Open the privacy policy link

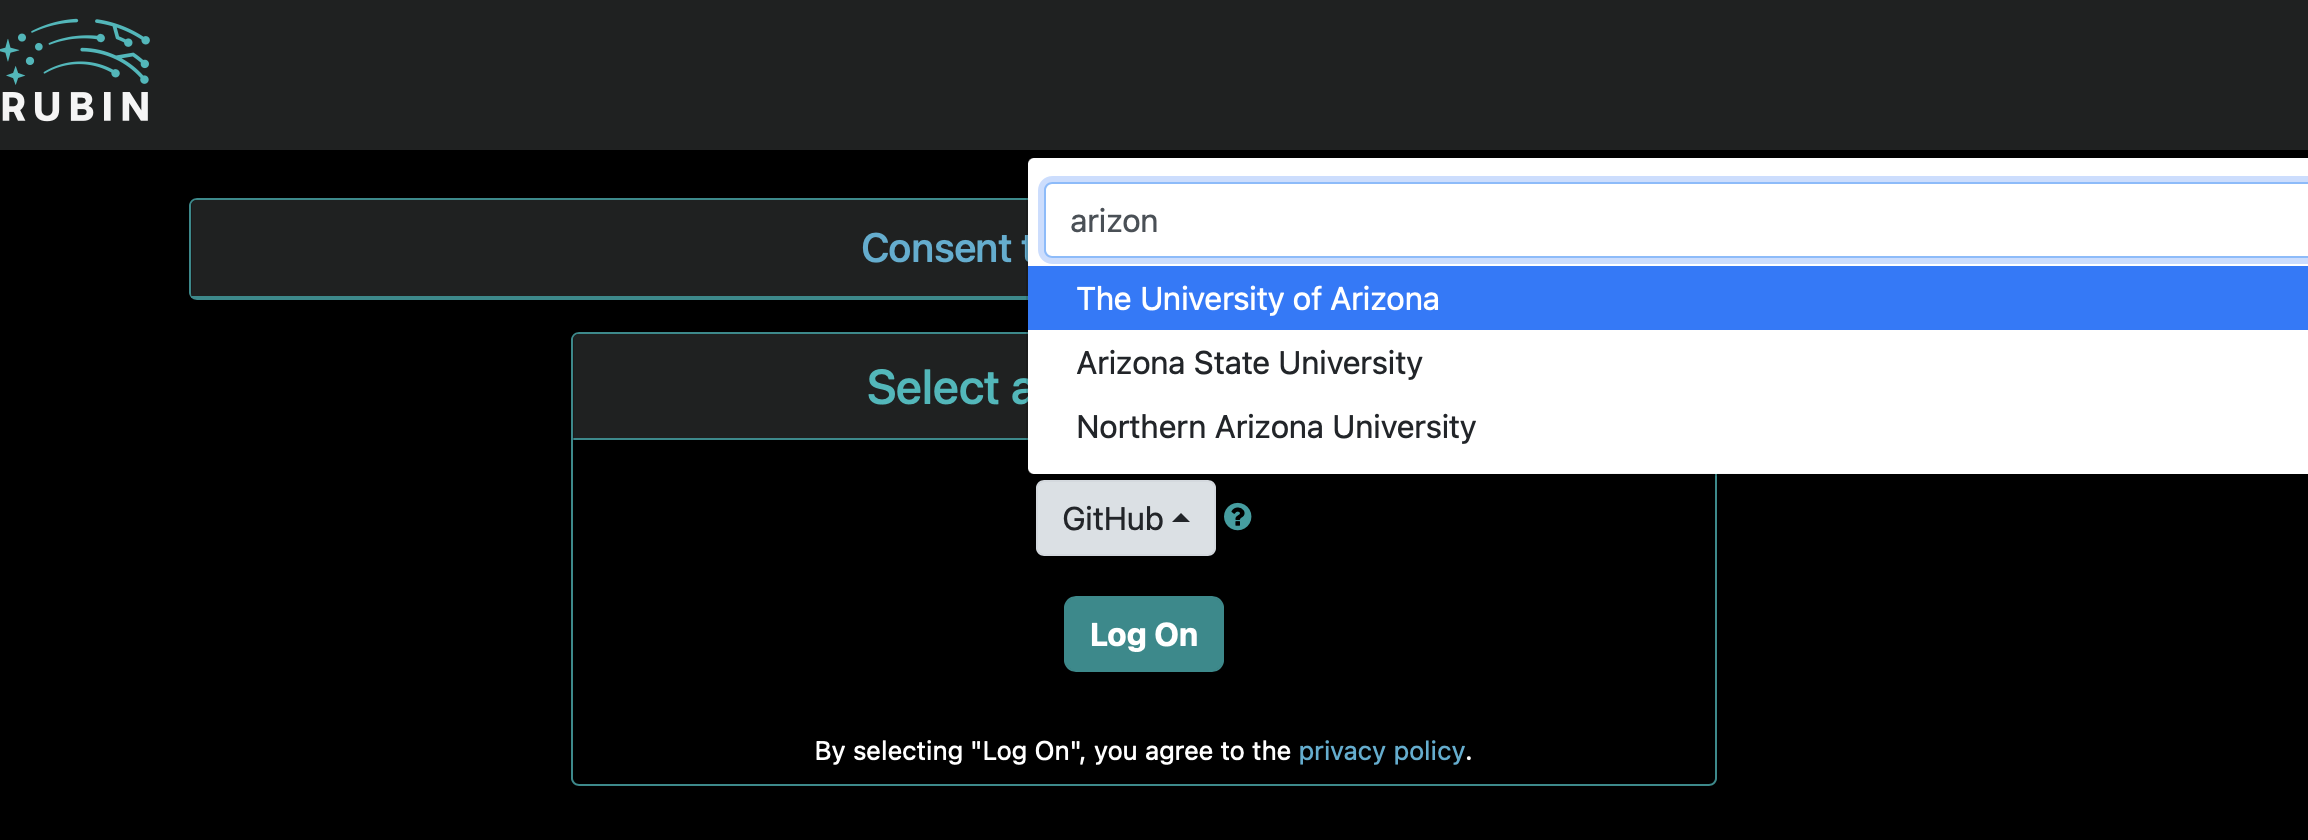(x=1381, y=751)
